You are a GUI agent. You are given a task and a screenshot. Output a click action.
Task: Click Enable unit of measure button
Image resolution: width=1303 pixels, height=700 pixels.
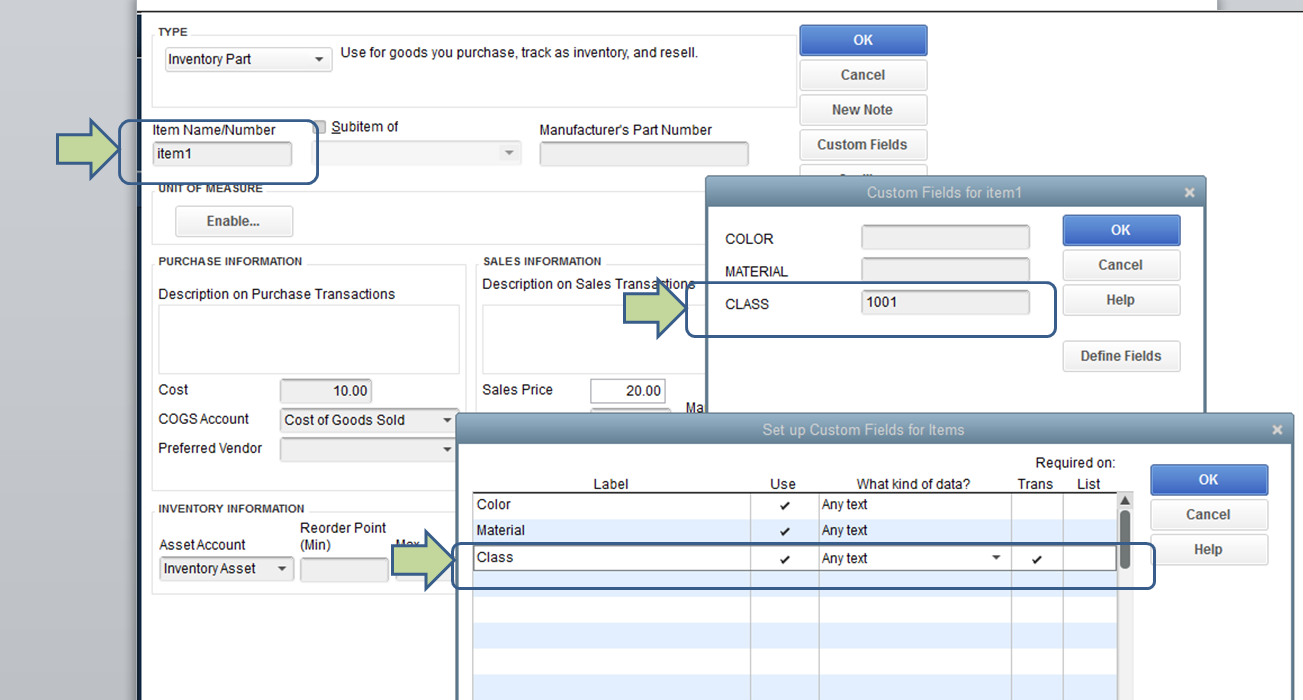click(234, 221)
